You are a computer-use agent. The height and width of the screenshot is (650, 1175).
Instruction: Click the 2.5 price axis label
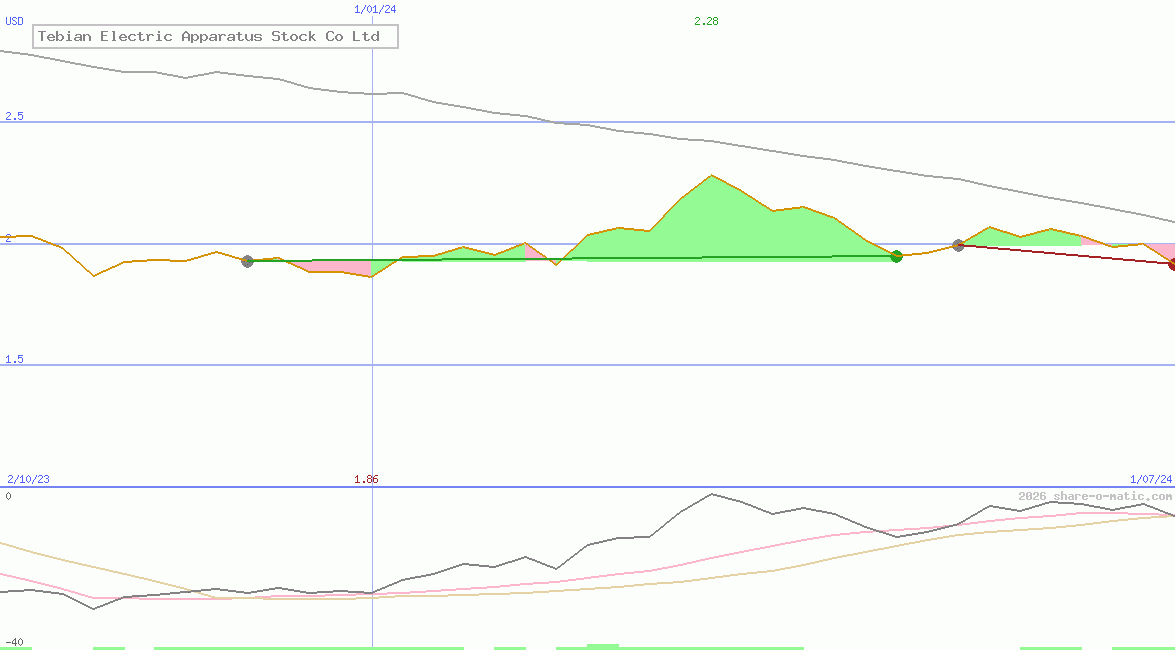pyautogui.click(x=15, y=116)
